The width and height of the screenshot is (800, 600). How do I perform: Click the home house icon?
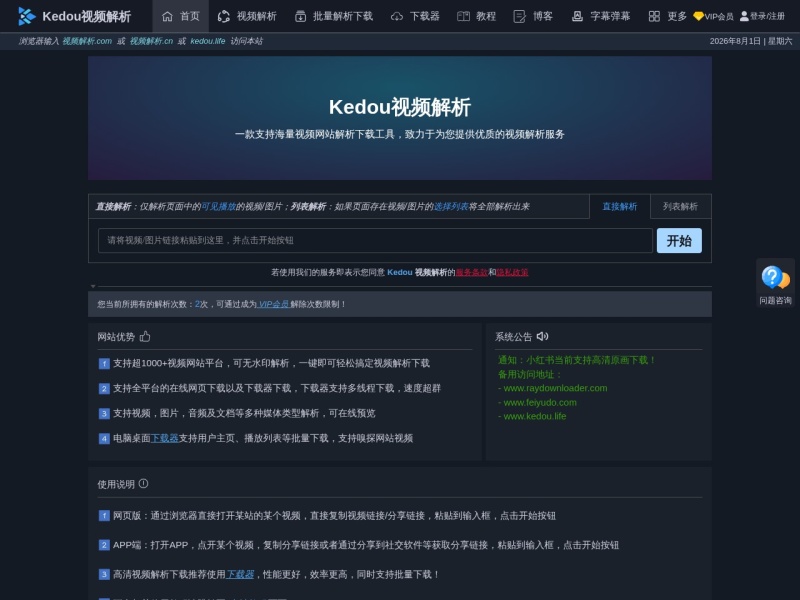coord(167,16)
